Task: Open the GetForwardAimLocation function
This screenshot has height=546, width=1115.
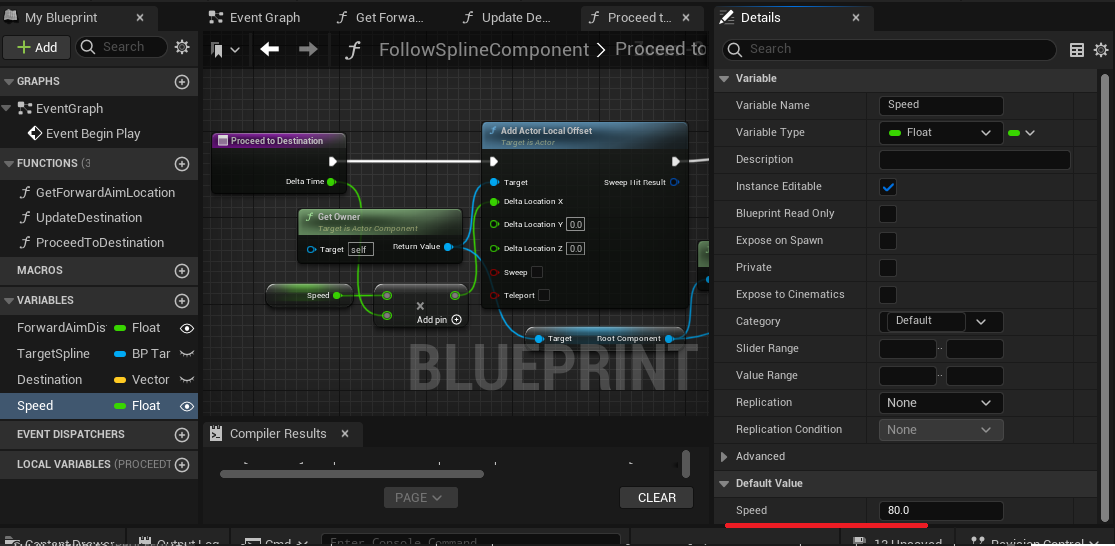Action: (x=105, y=193)
